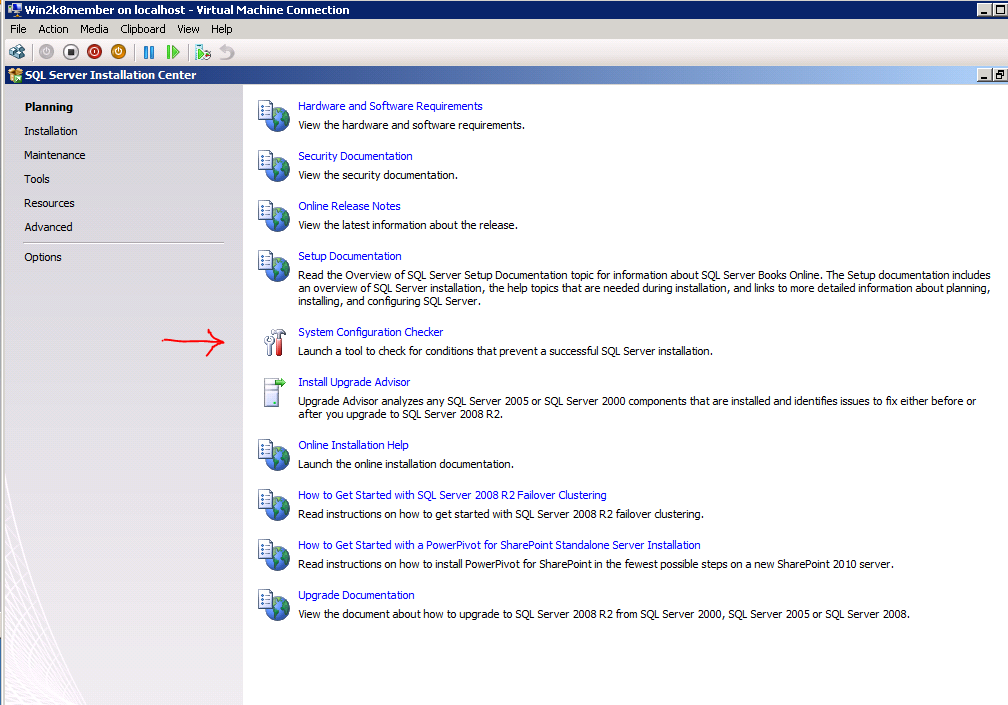The image size is (1008, 705).
Task: Open the Security Documentation link
Action: tap(356, 156)
